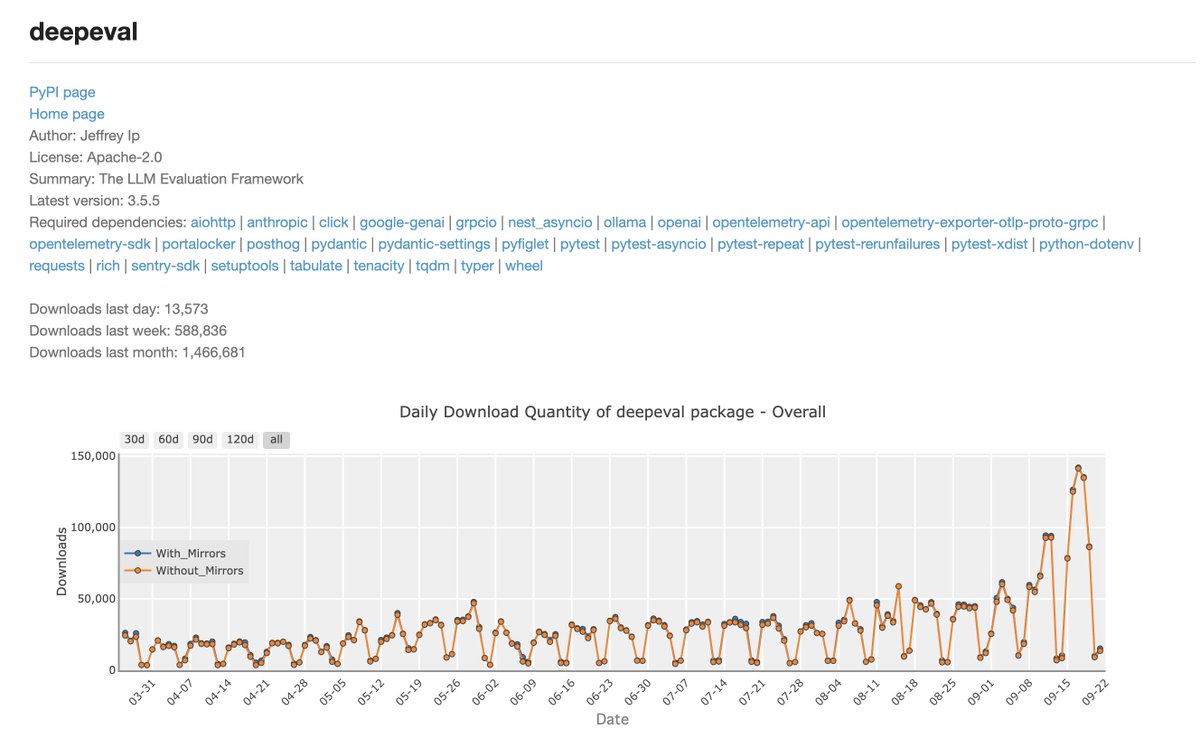The width and height of the screenshot is (1200, 738).
Task: Open the requests dependency link
Action: click(57, 266)
